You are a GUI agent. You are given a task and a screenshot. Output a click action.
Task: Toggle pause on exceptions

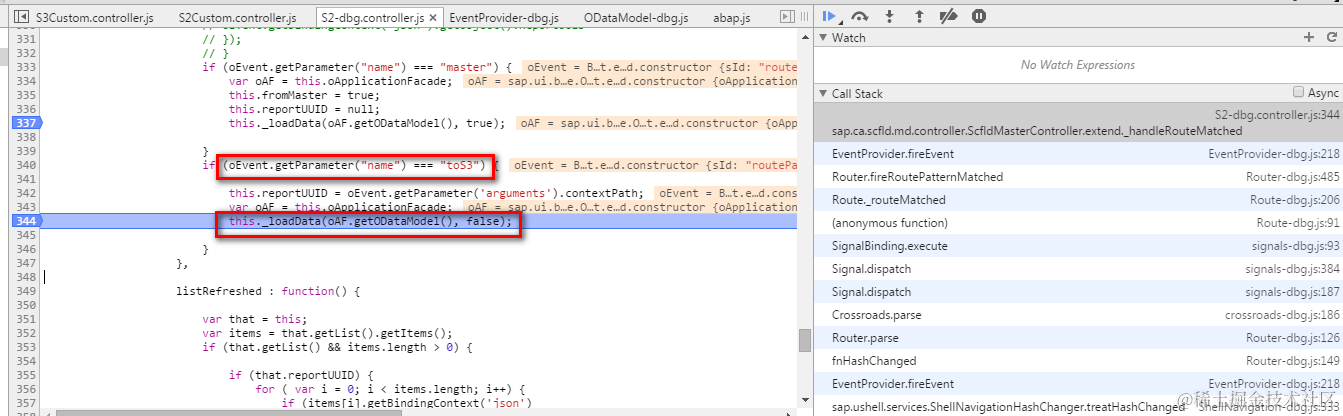coord(979,16)
